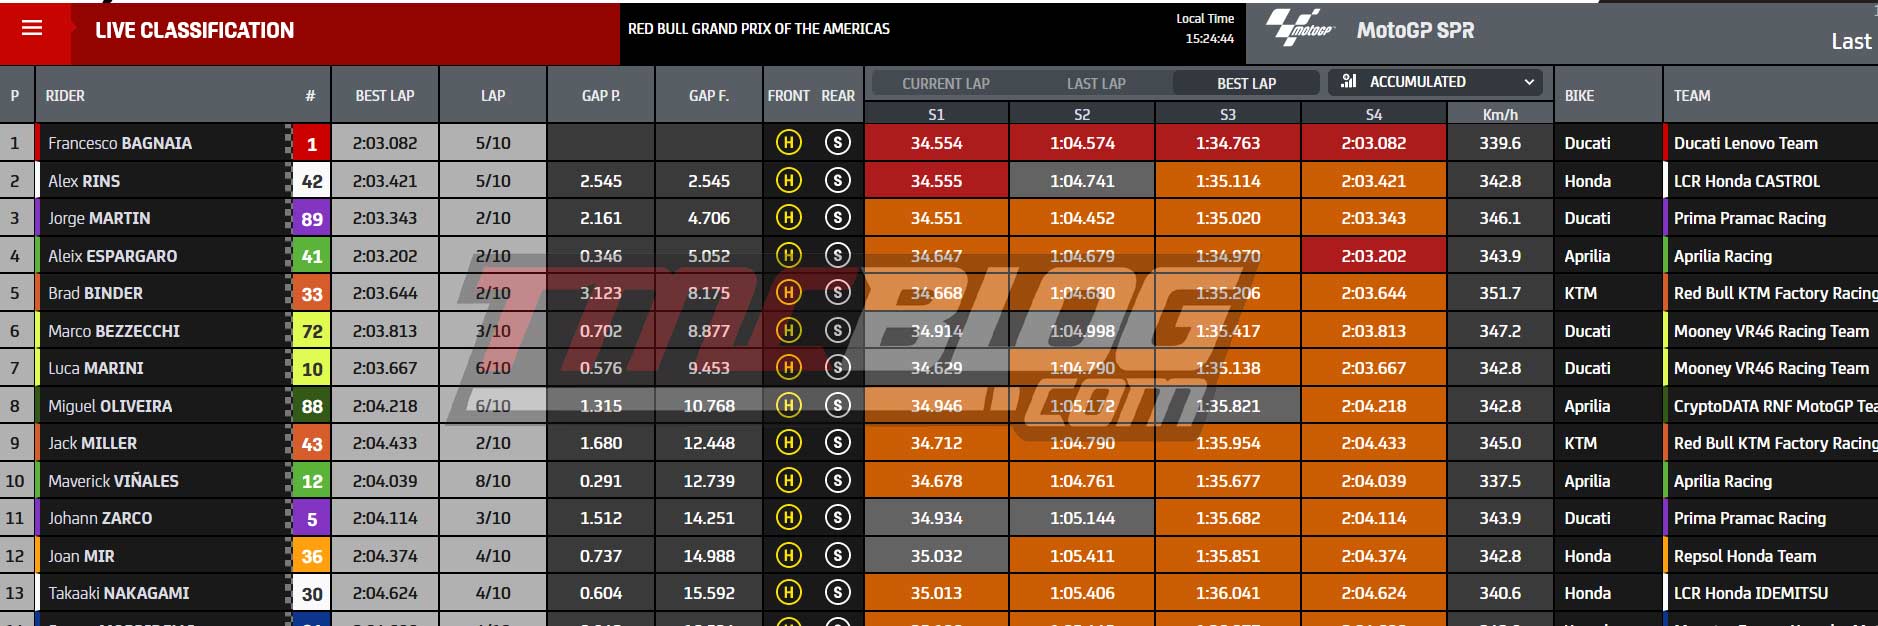Click the purple number 89 badge
Image resolution: width=1878 pixels, height=626 pixels.
click(312, 219)
